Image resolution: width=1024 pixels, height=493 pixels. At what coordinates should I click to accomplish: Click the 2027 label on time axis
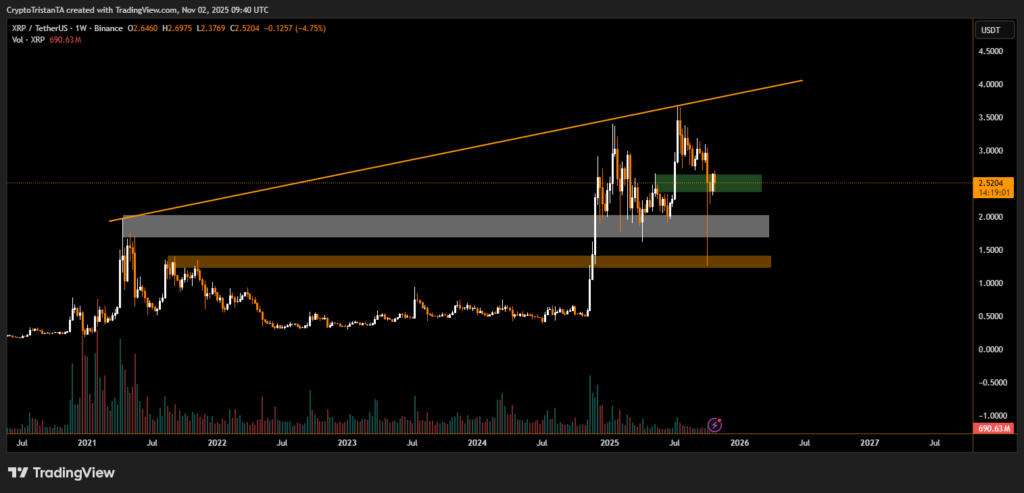pyautogui.click(x=870, y=441)
